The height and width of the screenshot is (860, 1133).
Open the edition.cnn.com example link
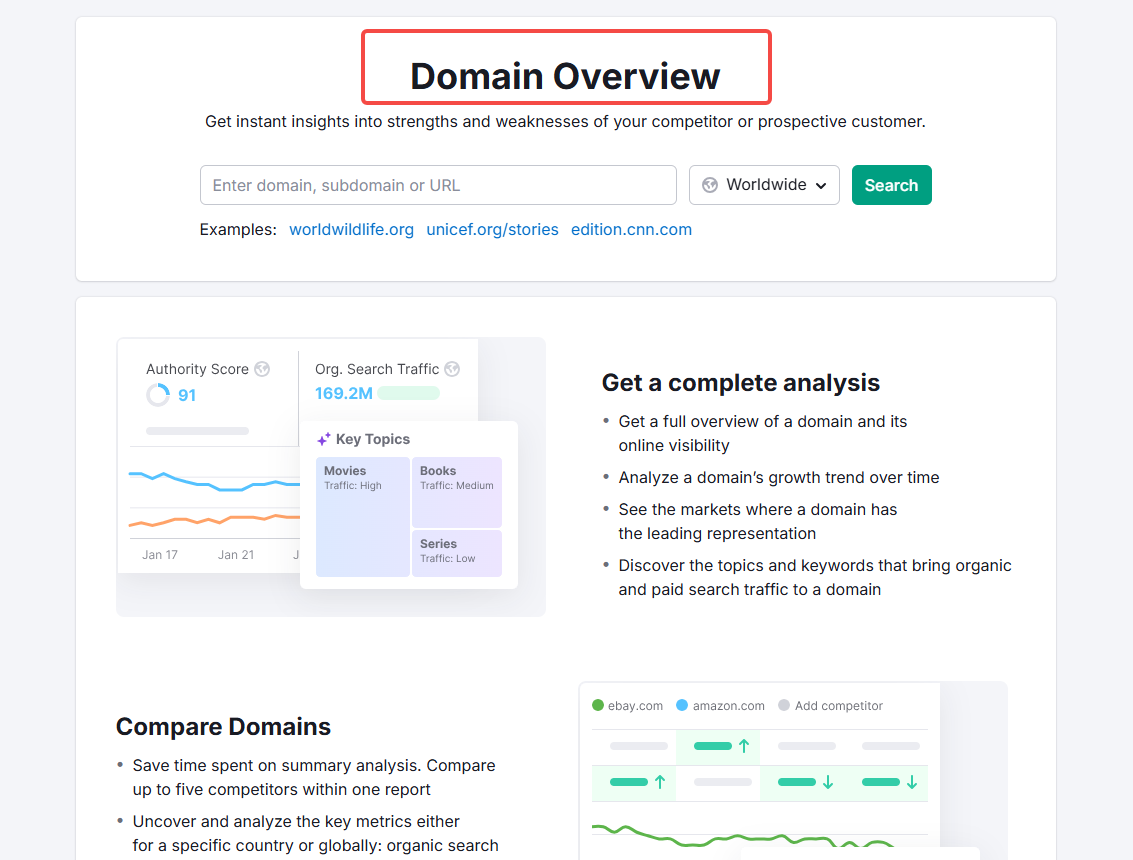tap(631, 229)
